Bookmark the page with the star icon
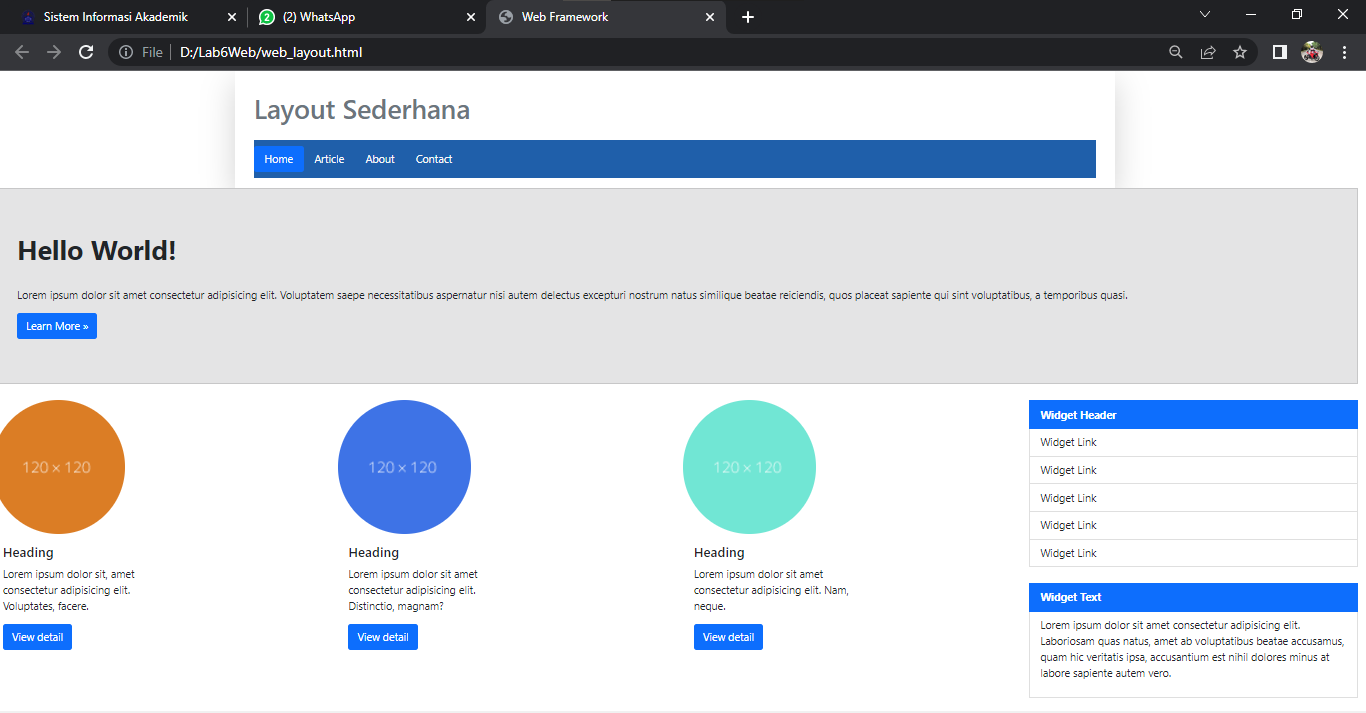This screenshot has width=1366, height=713. (x=1240, y=51)
